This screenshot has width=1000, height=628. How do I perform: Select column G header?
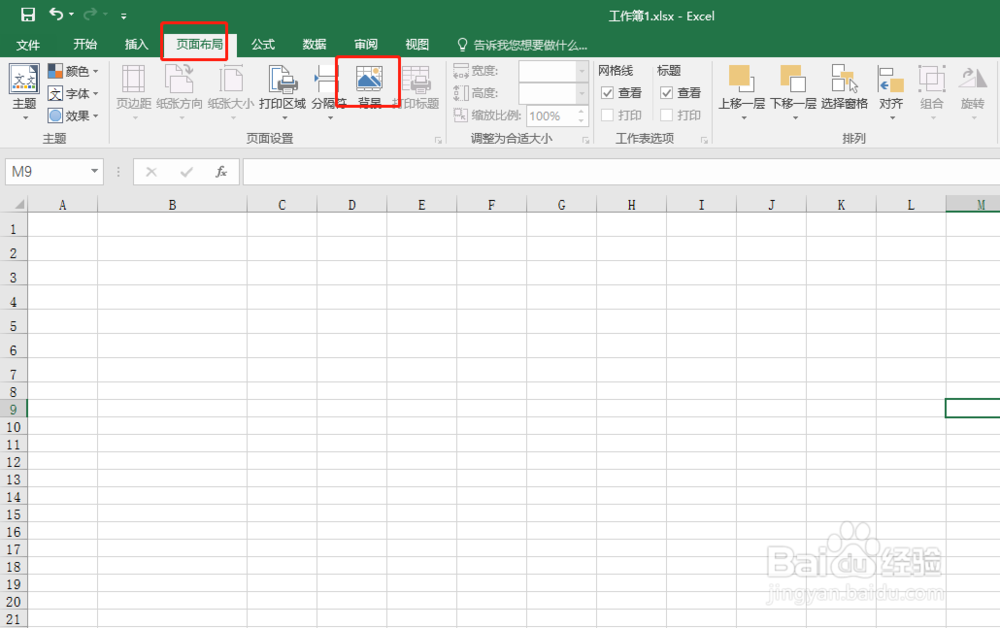click(x=561, y=205)
